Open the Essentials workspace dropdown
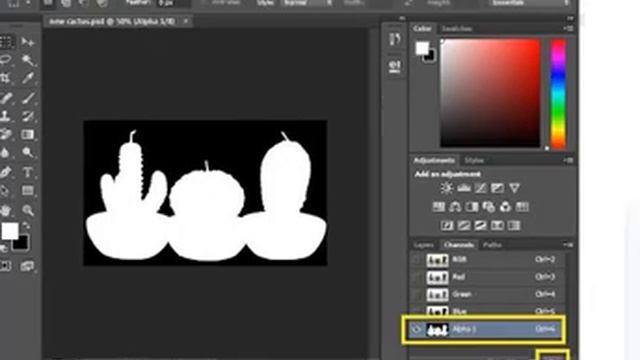 (x=531, y=3)
